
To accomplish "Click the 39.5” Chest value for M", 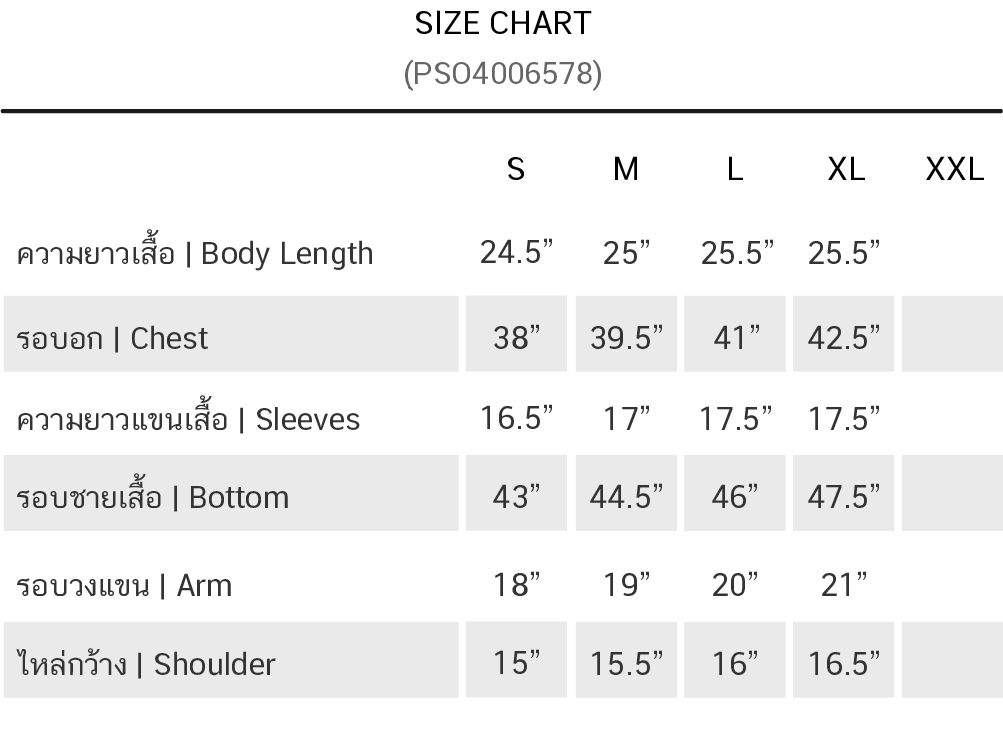I will pyautogui.click(x=626, y=338).
